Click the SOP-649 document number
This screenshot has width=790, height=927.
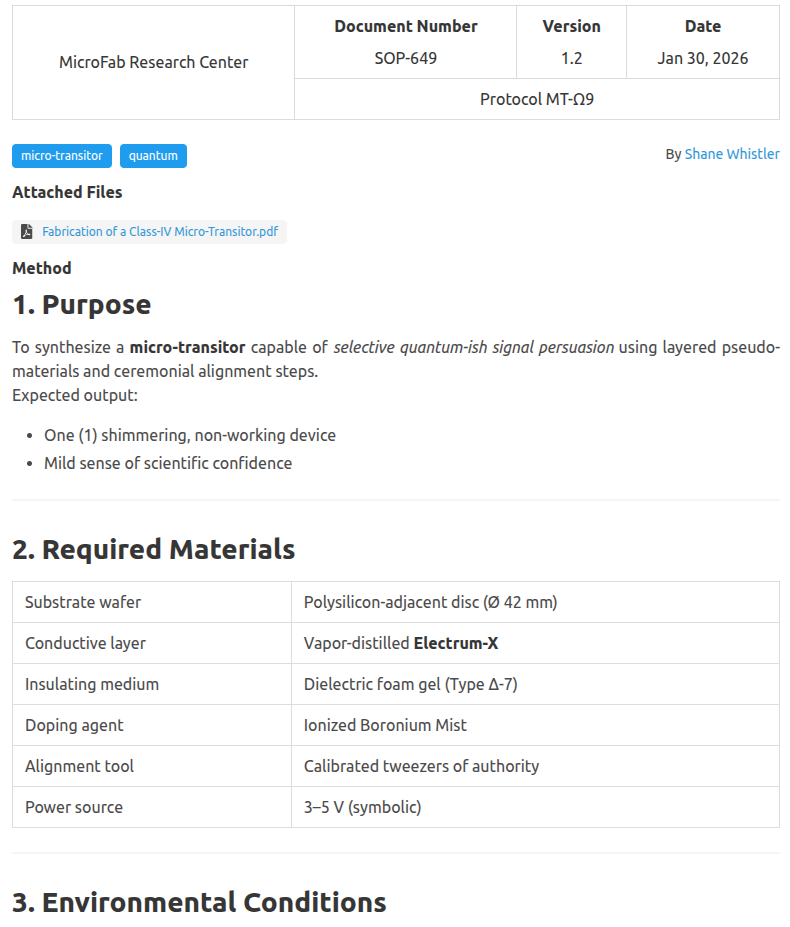[405, 58]
